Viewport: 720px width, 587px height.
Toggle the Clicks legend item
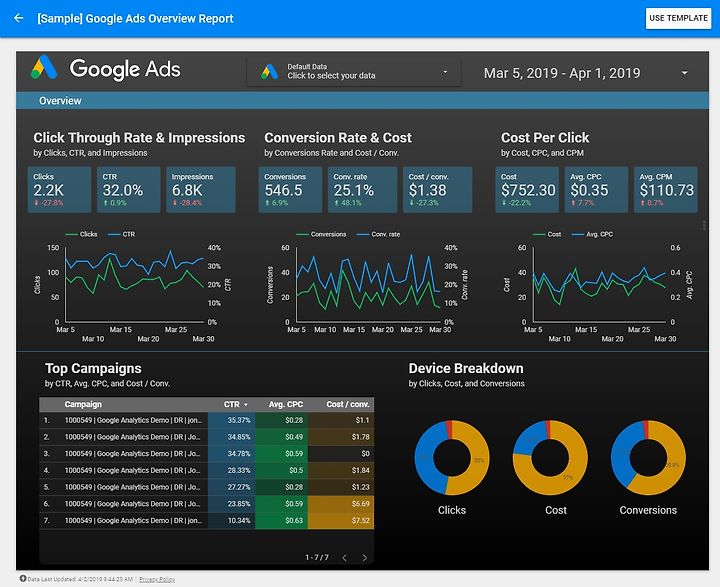(81, 234)
